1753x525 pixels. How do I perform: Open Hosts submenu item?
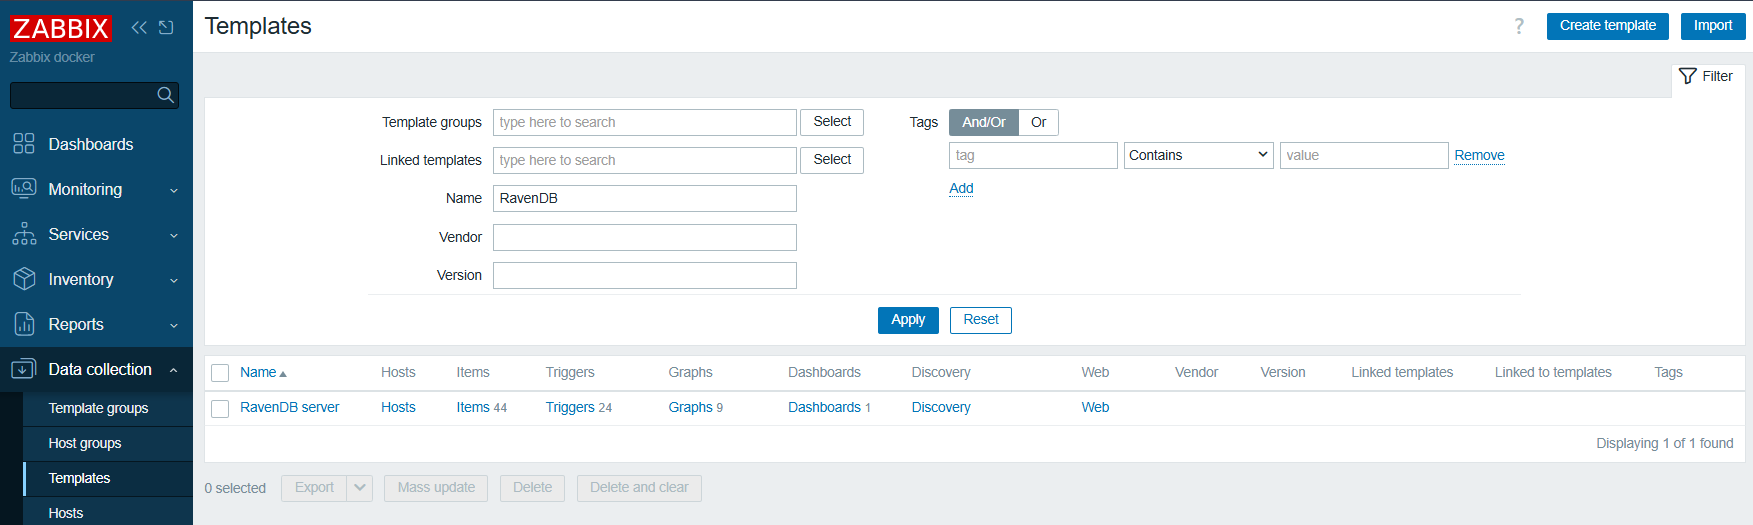point(66,512)
